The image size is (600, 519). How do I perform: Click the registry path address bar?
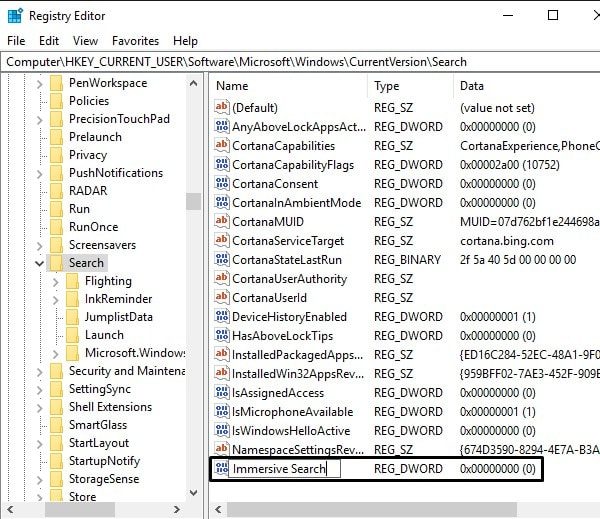click(300, 62)
